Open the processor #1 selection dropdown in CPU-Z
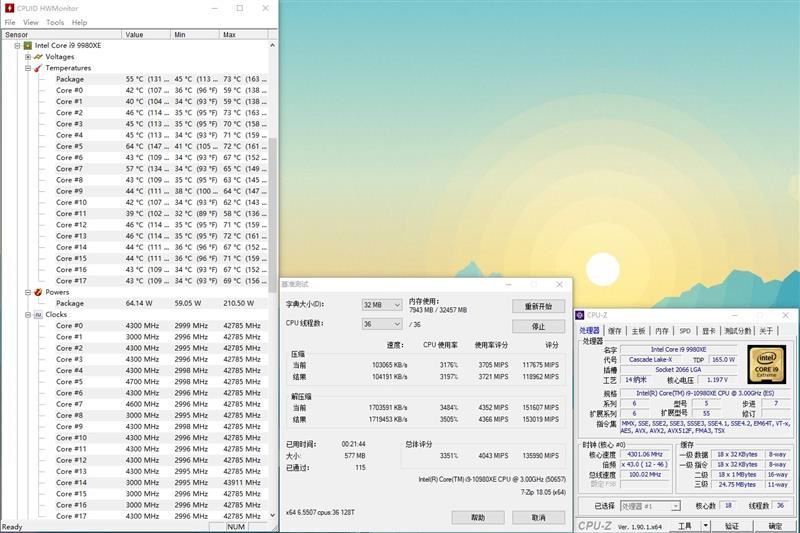Viewport: 800px width, 533px height. coord(651,506)
